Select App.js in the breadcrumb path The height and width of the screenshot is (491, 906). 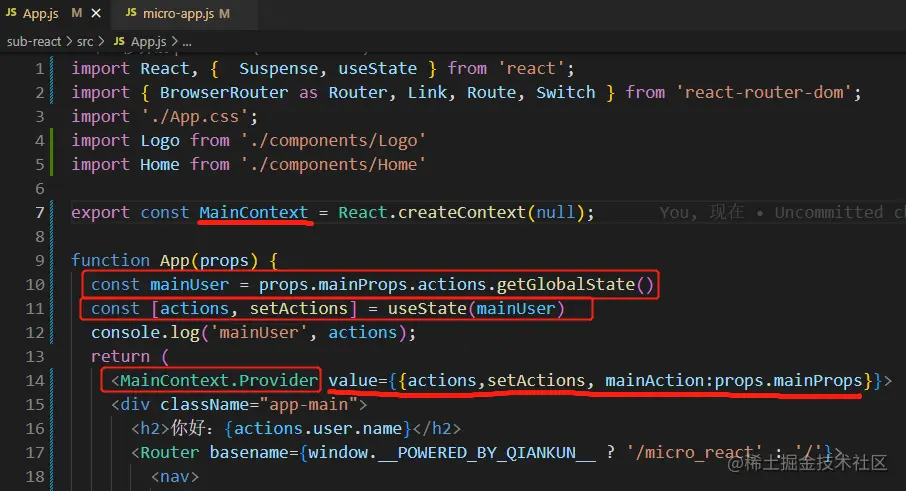point(148,42)
